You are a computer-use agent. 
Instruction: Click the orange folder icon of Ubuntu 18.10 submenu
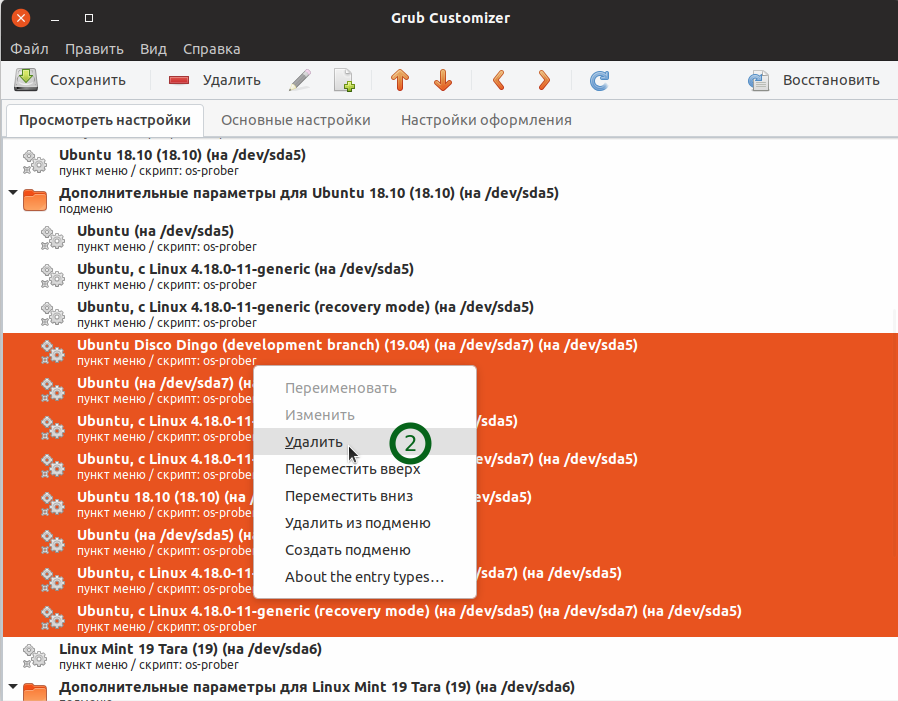coord(34,200)
